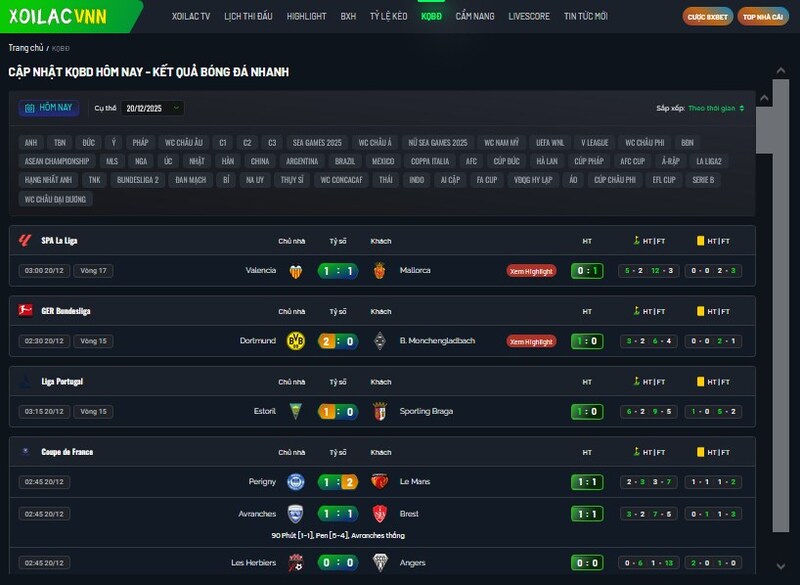
Task: Toggle the HÔM NAY today filter
Action: coord(49,108)
